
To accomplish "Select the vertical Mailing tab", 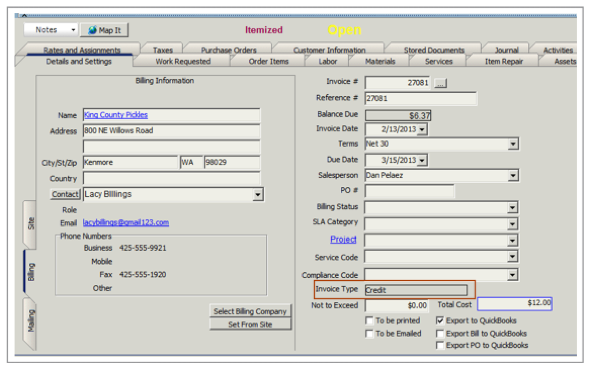I will (30, 321).
